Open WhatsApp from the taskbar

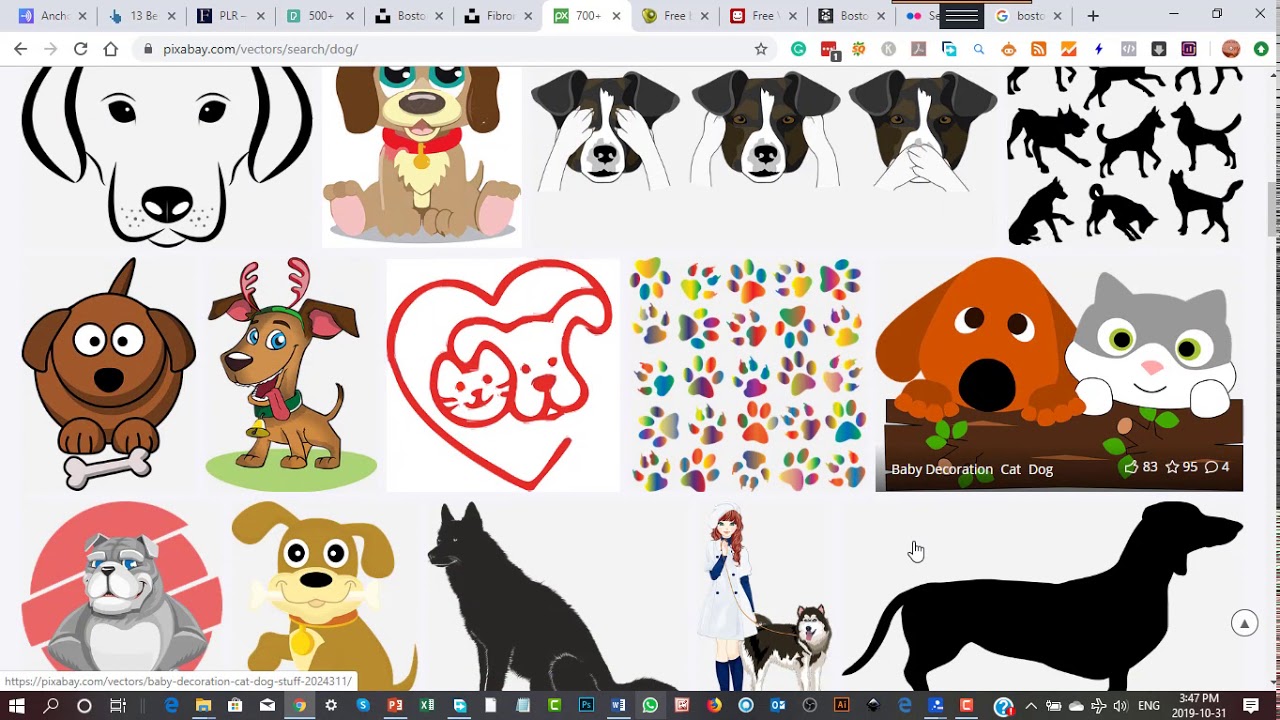[x=650, y=705]
